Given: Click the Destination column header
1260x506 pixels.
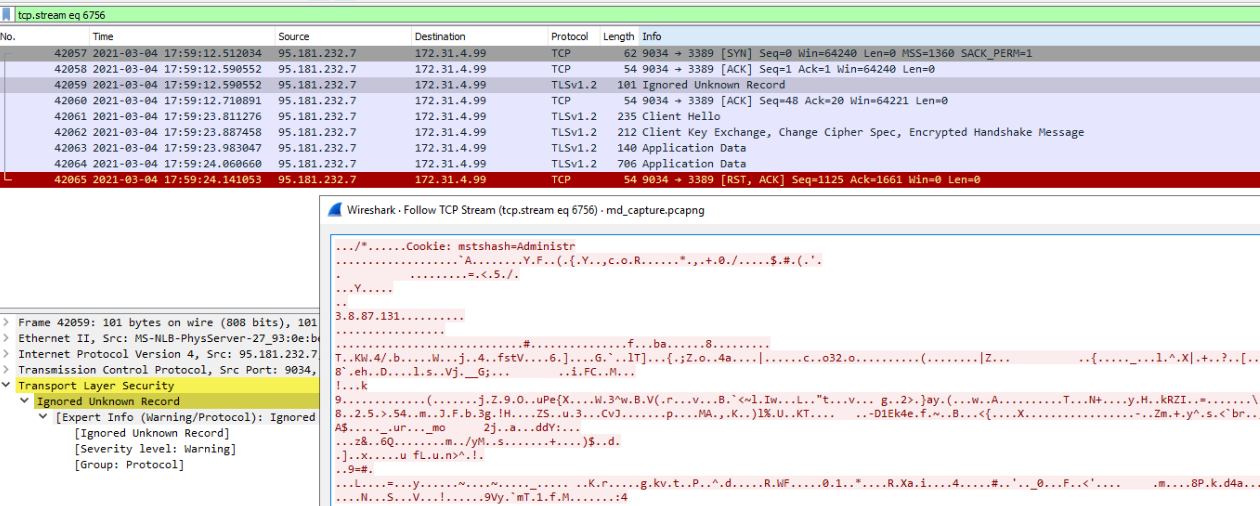Looking at the screenshot, I should [x=440, y=37].
